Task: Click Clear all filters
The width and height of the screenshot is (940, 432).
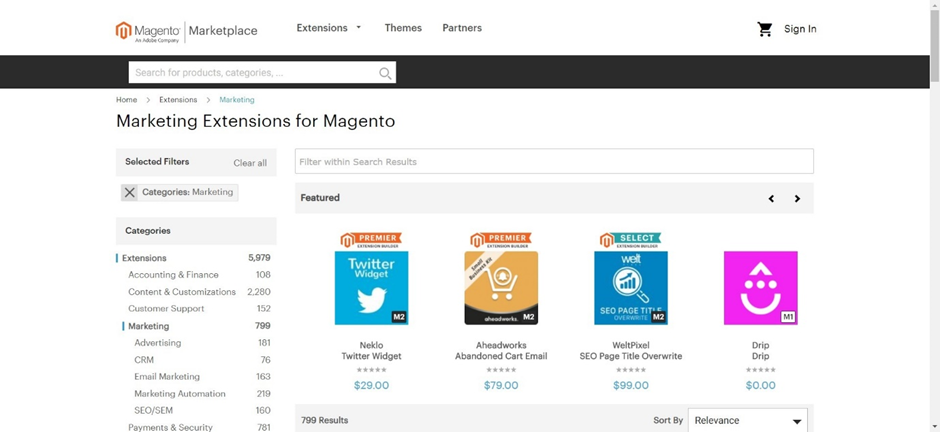Action: pyautogui.click(x=250, y=163)
